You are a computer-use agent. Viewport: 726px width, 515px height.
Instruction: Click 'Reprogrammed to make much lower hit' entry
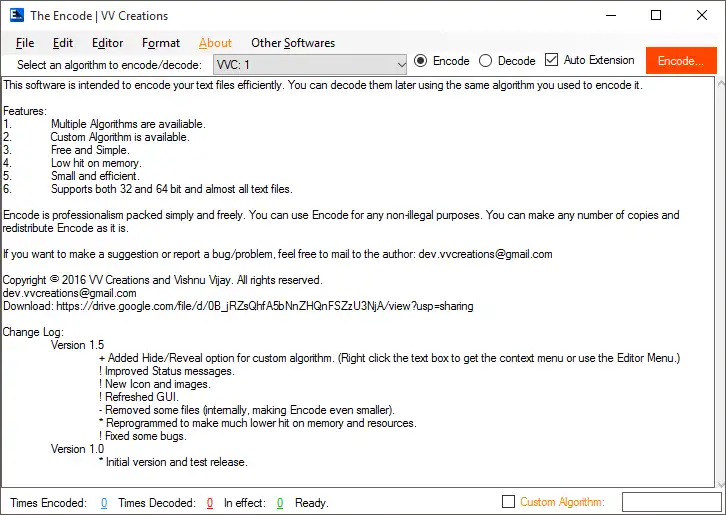click(257, 423)
